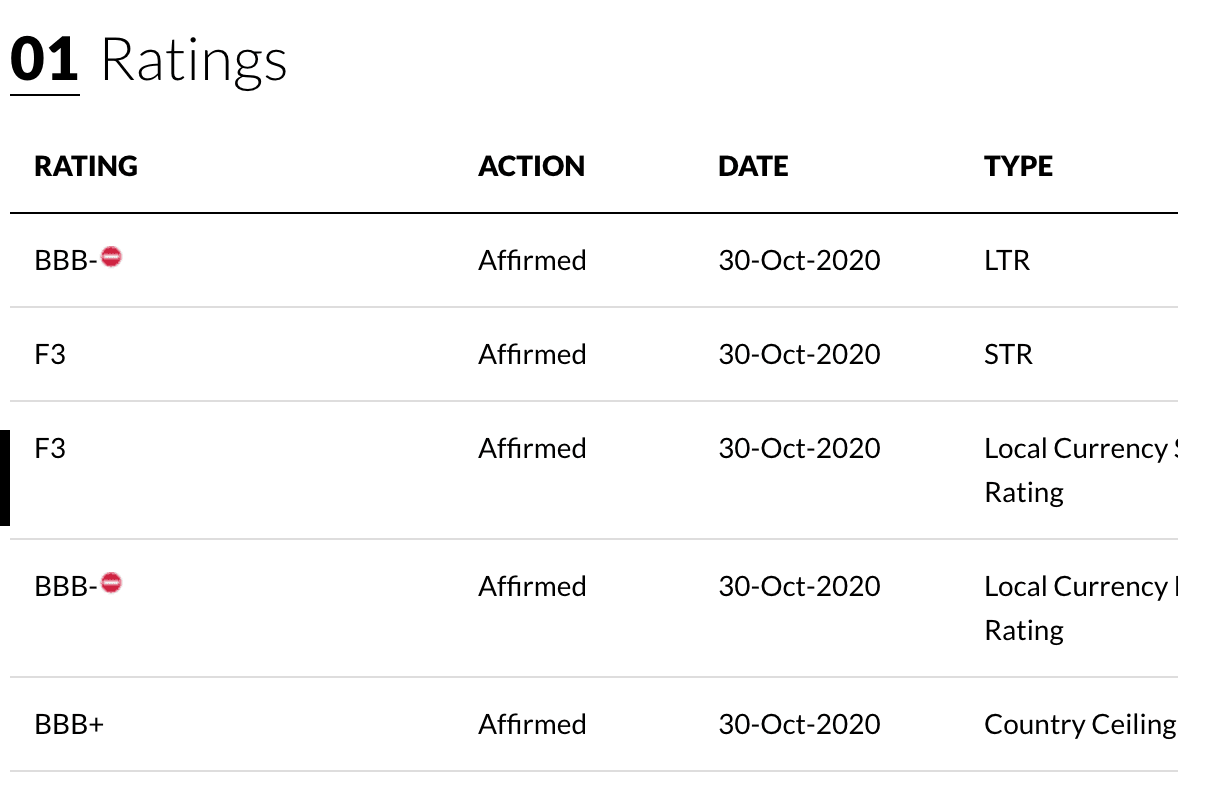Screen dimensions: 1220x786
Task: Sort by the DATE column header
Action: [x=753, y=166]
